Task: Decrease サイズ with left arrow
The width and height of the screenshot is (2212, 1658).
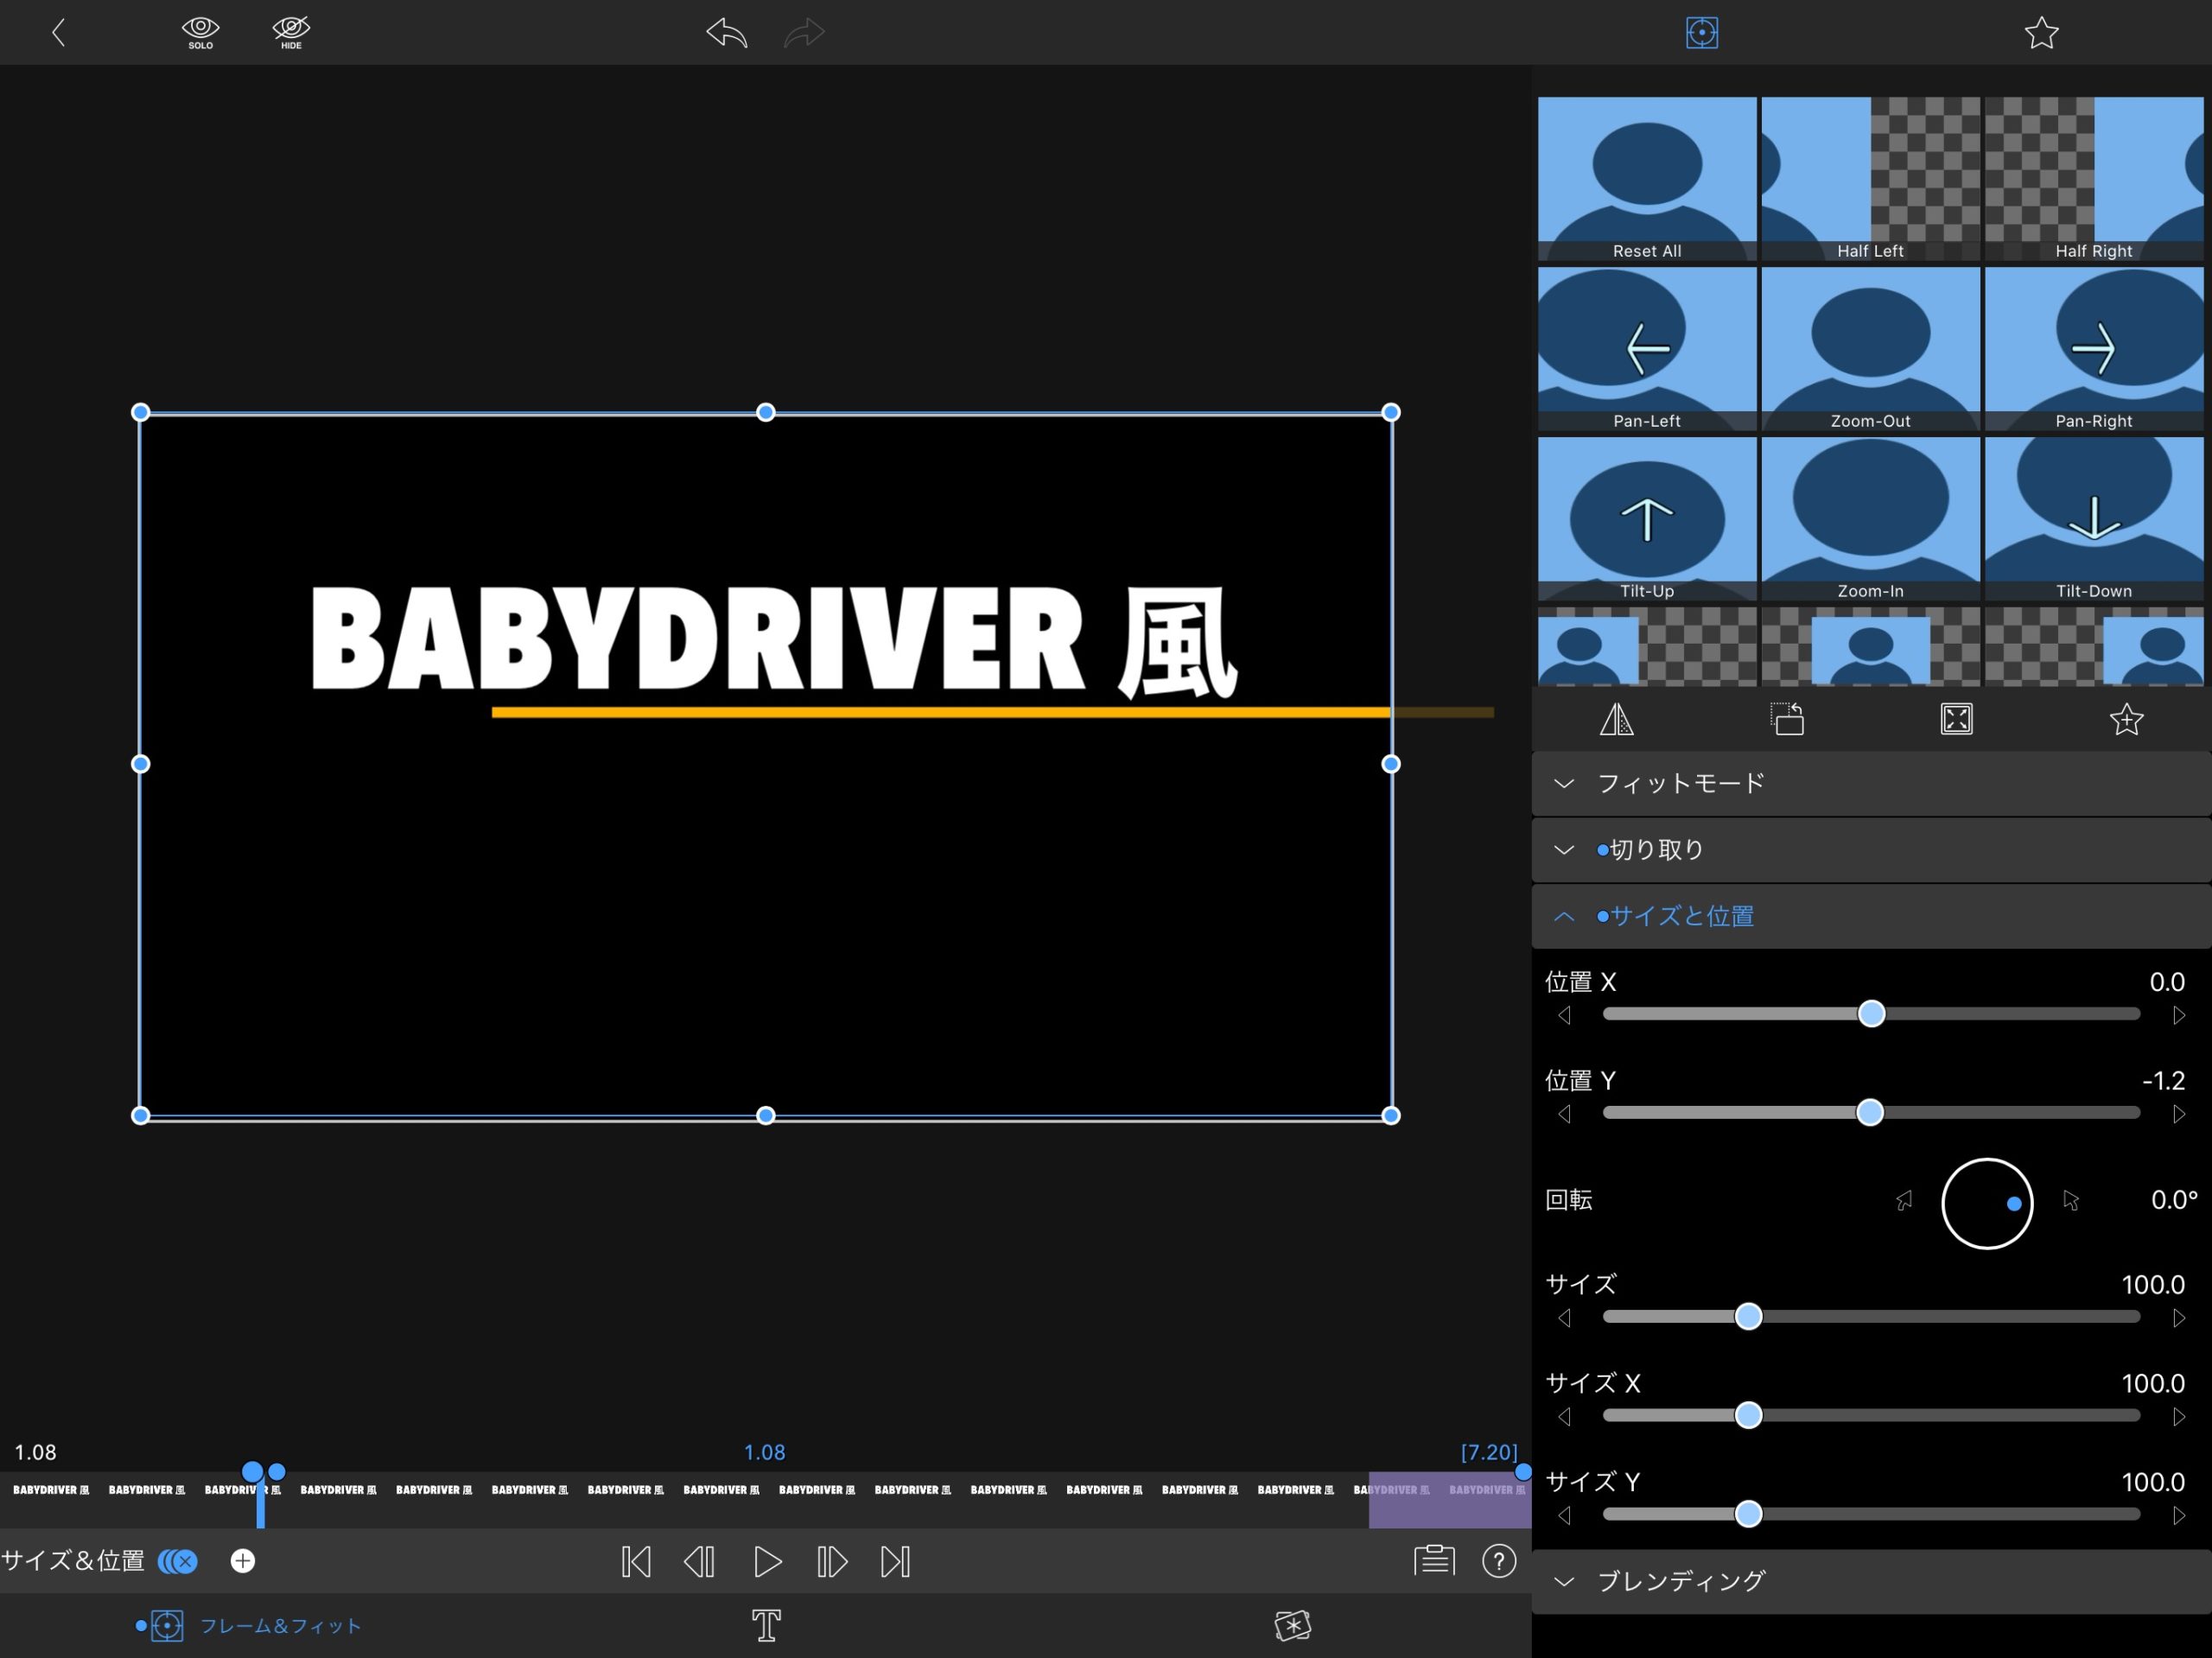Action: click(x=1565, y=1318)
